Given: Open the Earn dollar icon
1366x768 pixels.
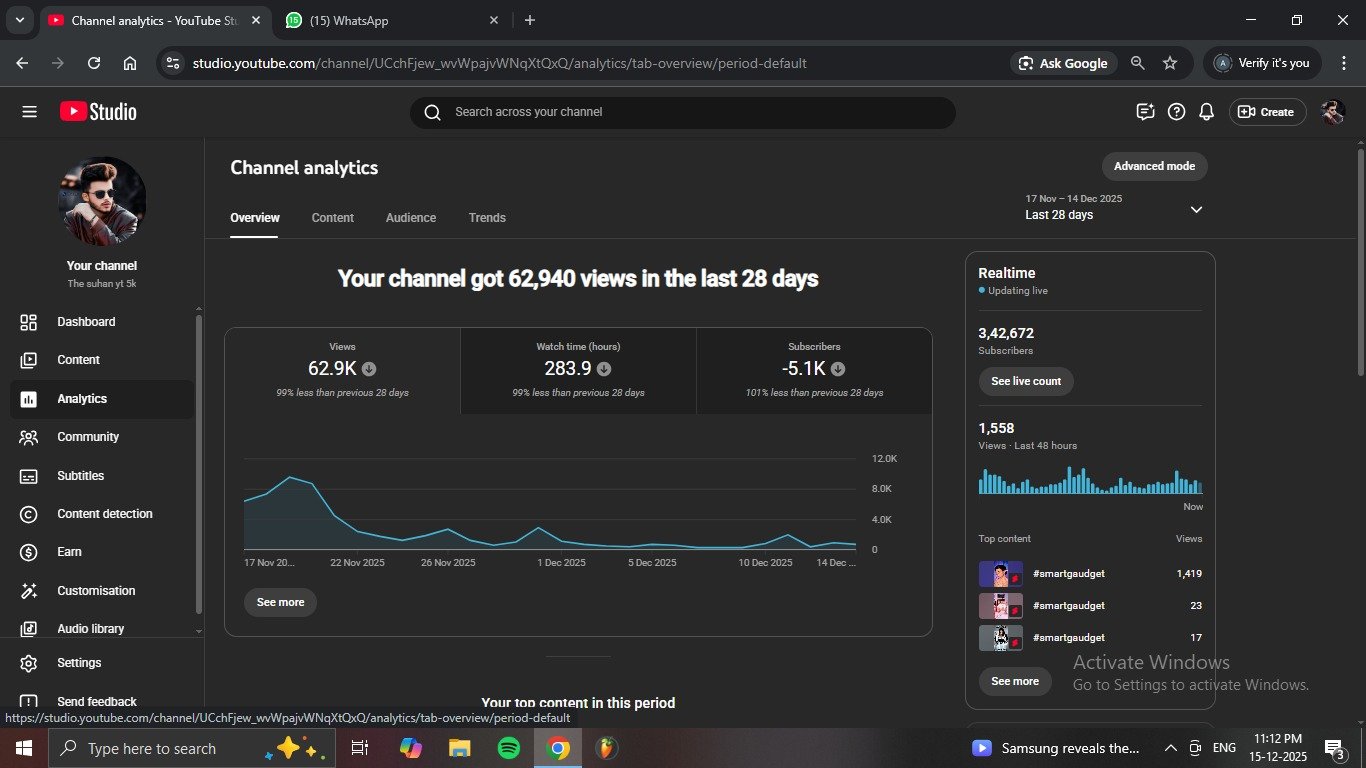Looking at the screenshot, I should pyautogui.click(x=29, y=552).
